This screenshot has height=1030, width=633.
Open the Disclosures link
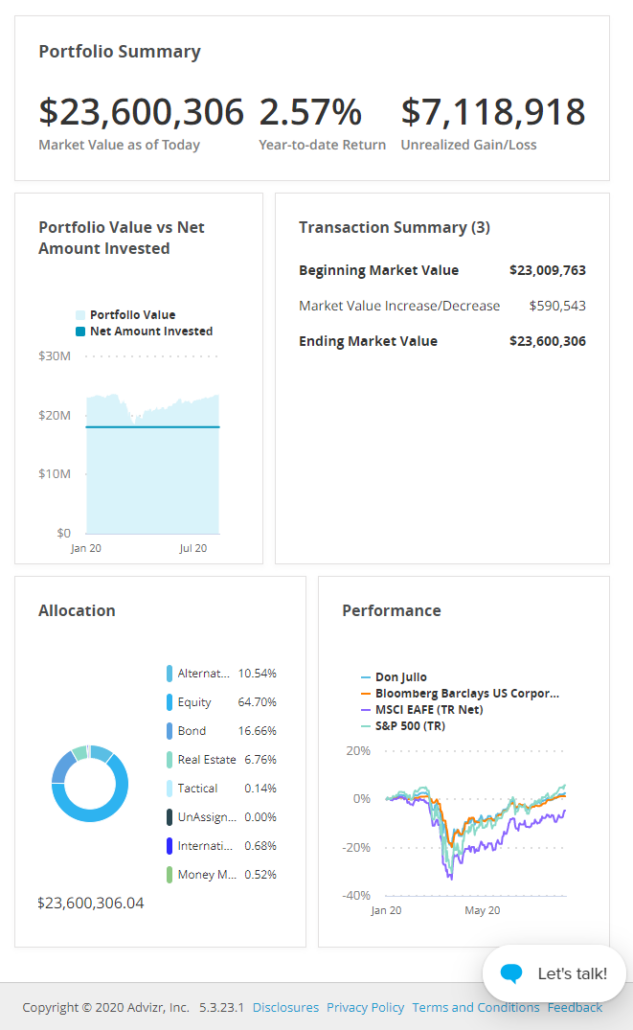[x=285, y=1007]
